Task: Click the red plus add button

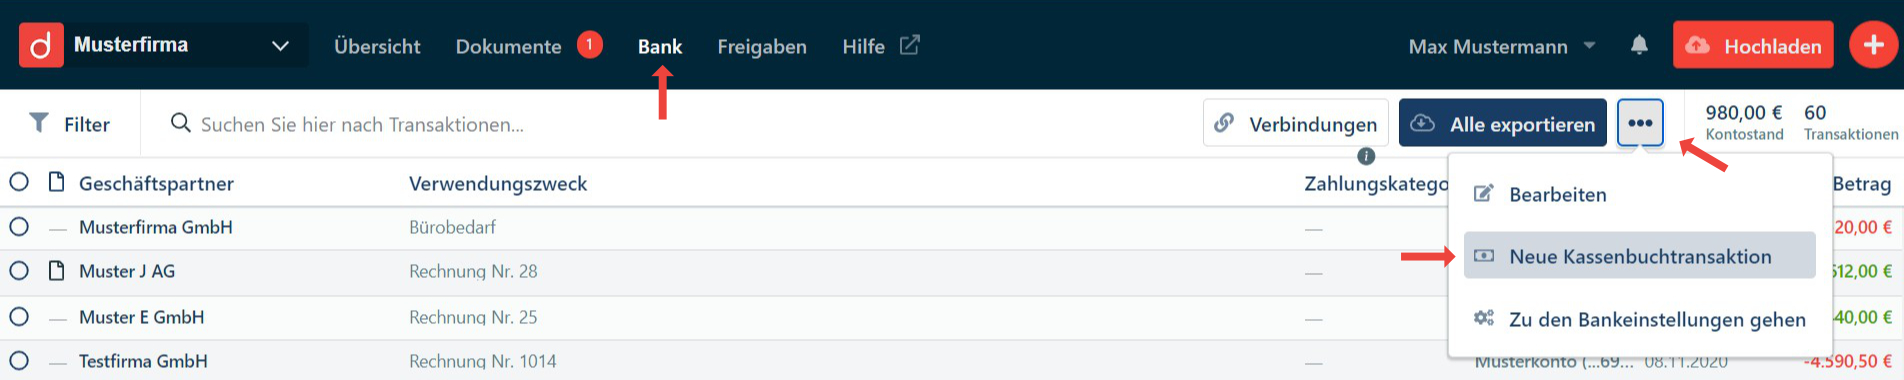Action: click(x=1873, y=45)
